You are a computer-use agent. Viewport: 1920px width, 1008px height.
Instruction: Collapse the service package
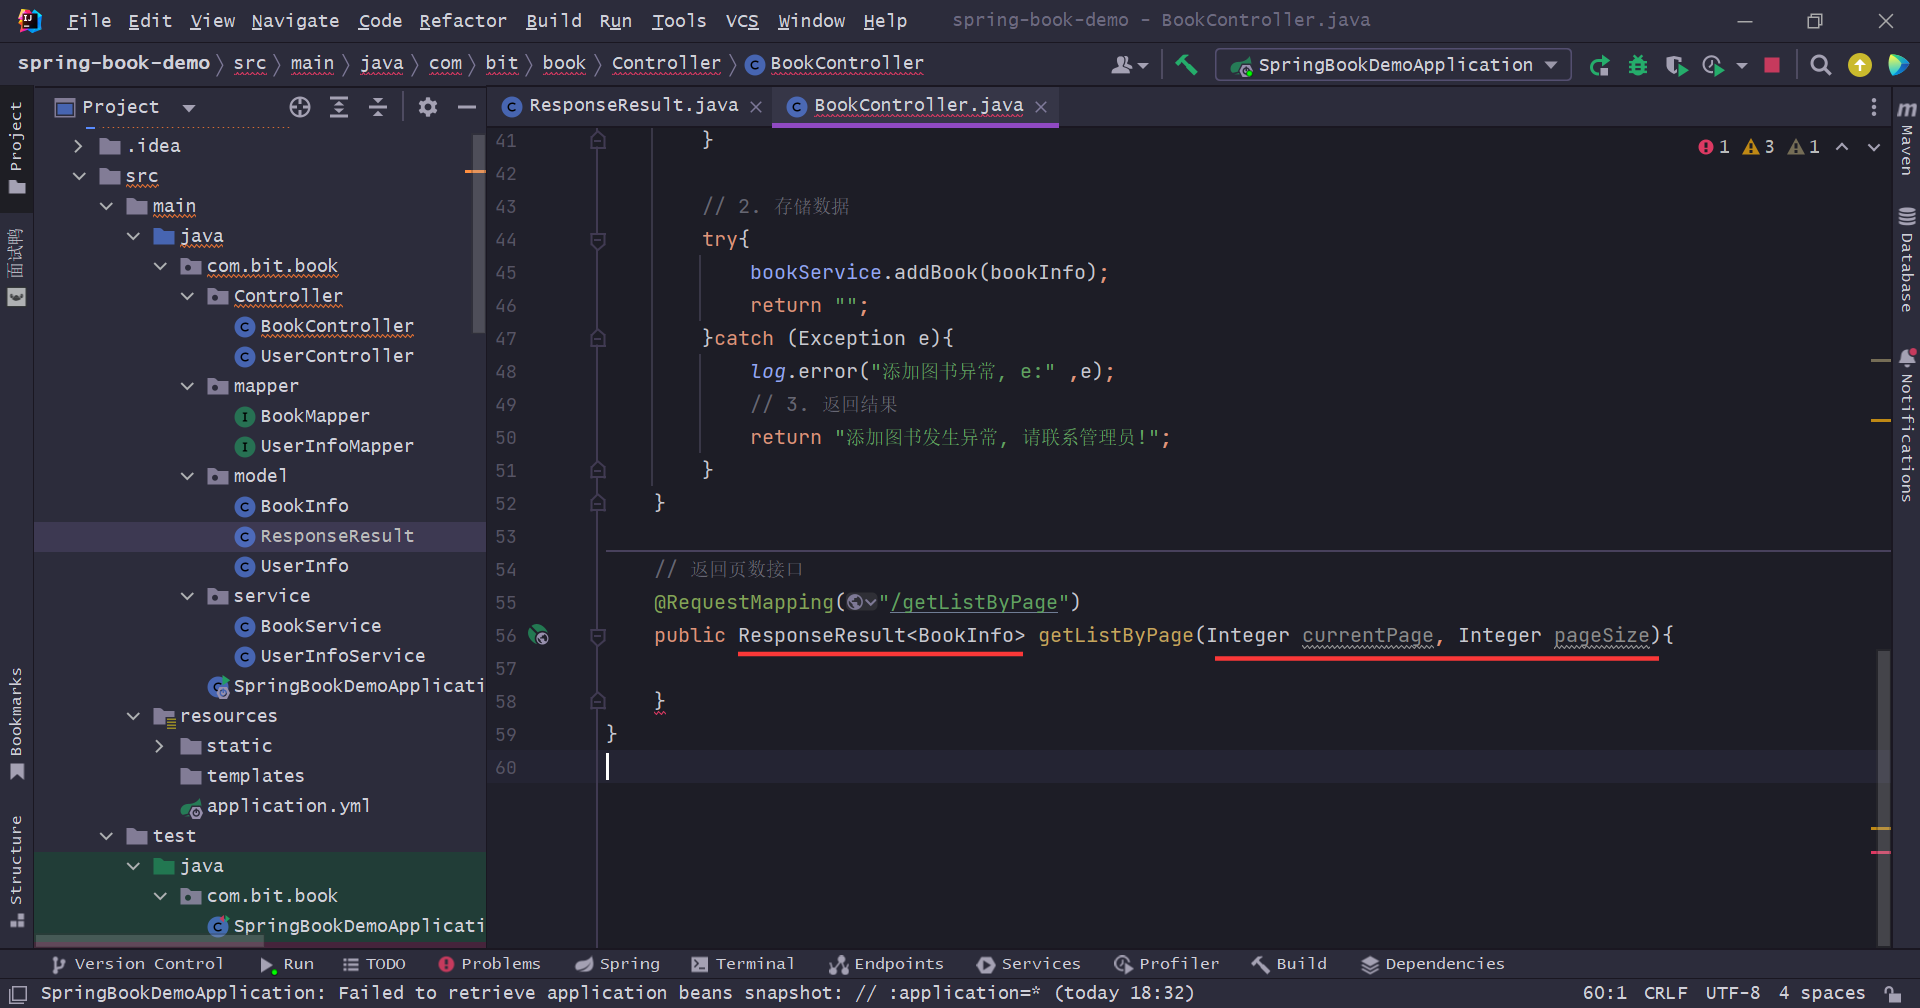pos(187,596)
